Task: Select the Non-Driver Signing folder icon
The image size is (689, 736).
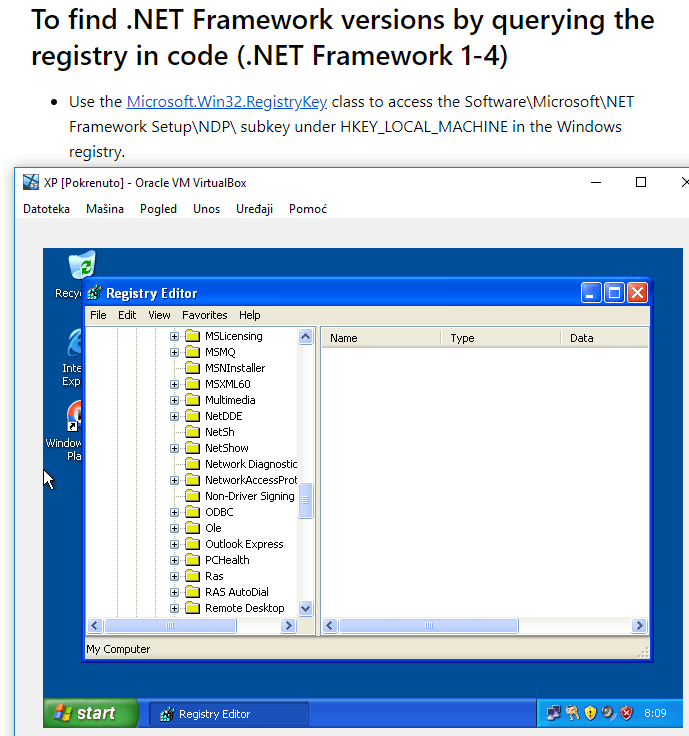Action: [192, 496]
